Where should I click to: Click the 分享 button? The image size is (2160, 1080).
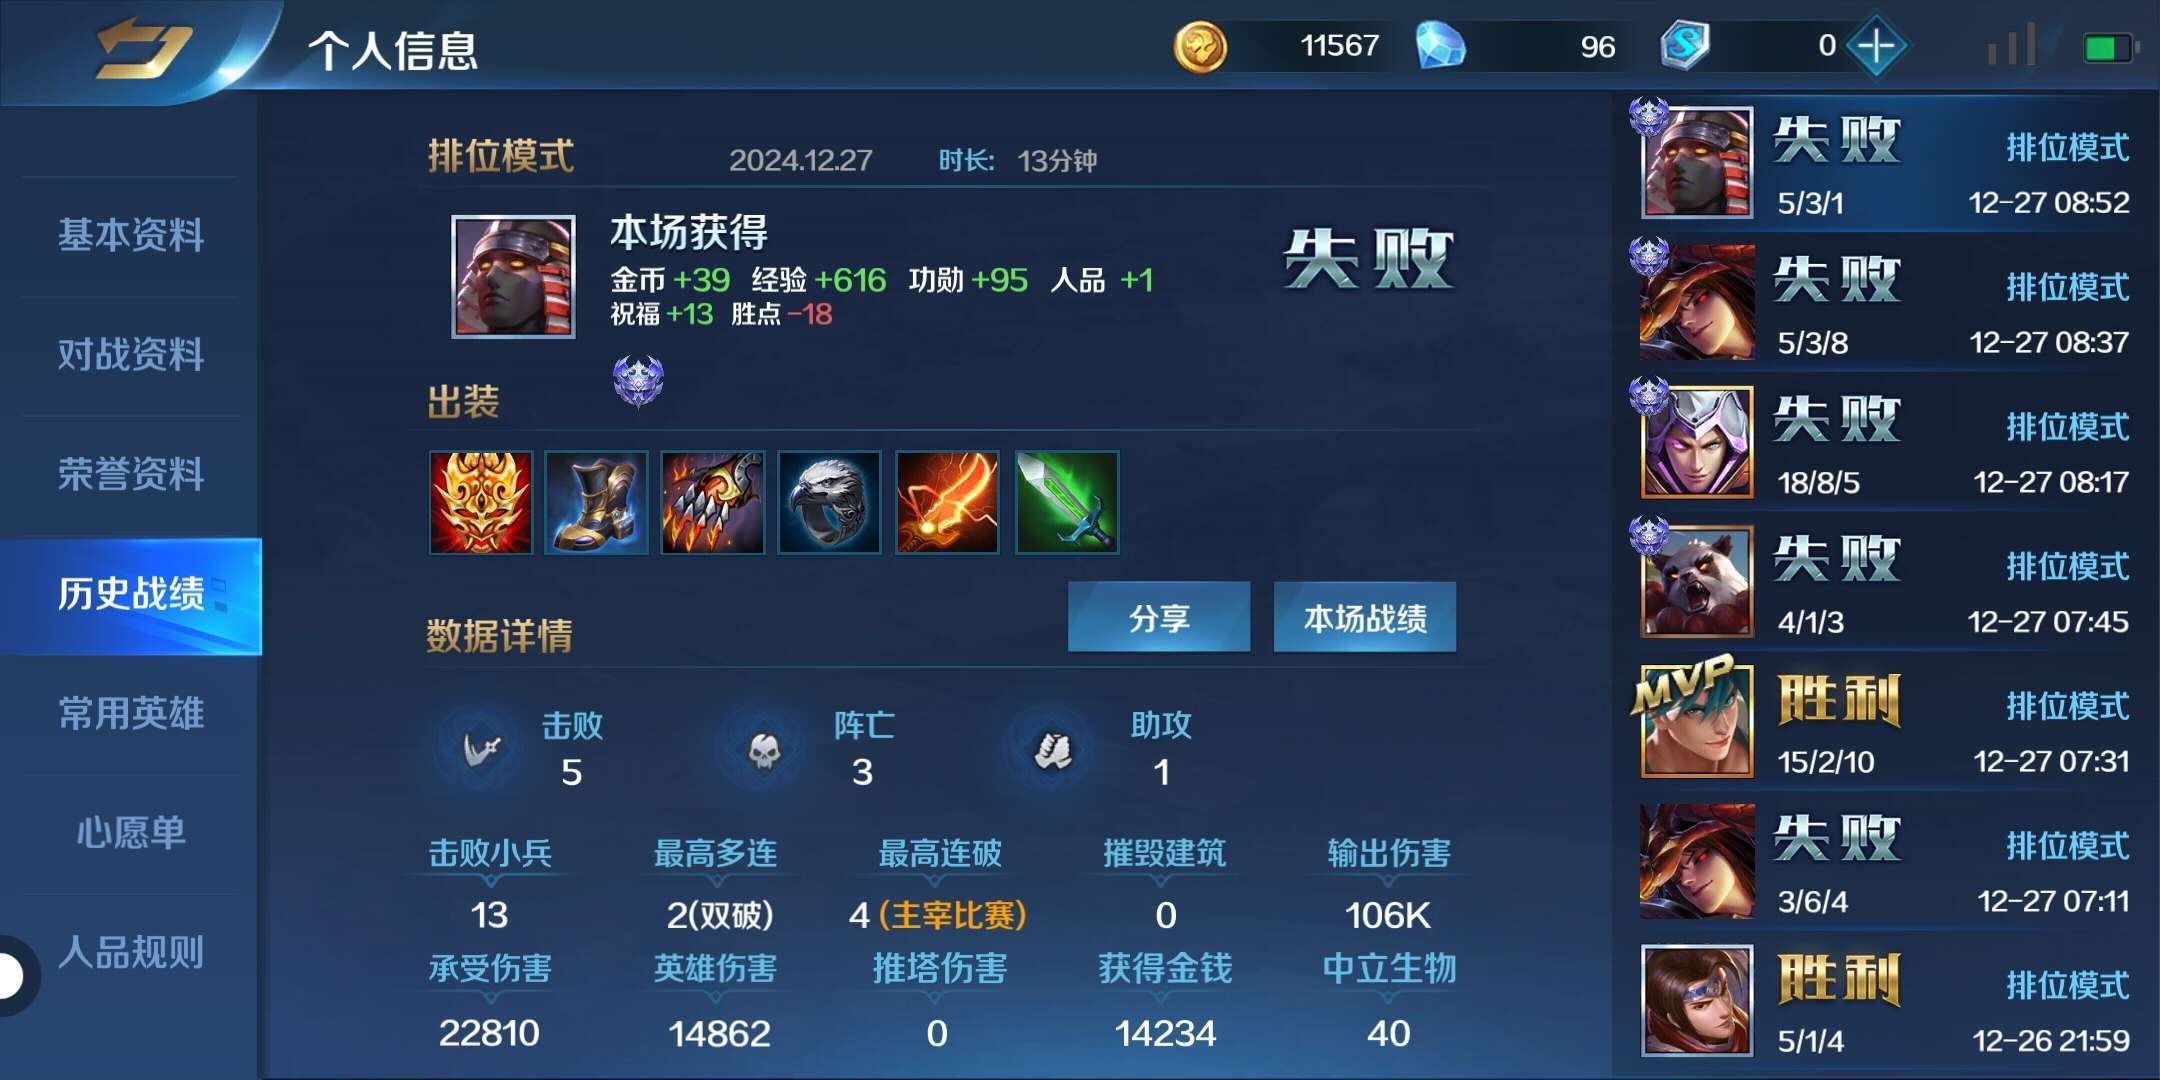(x=1159, y=618)
